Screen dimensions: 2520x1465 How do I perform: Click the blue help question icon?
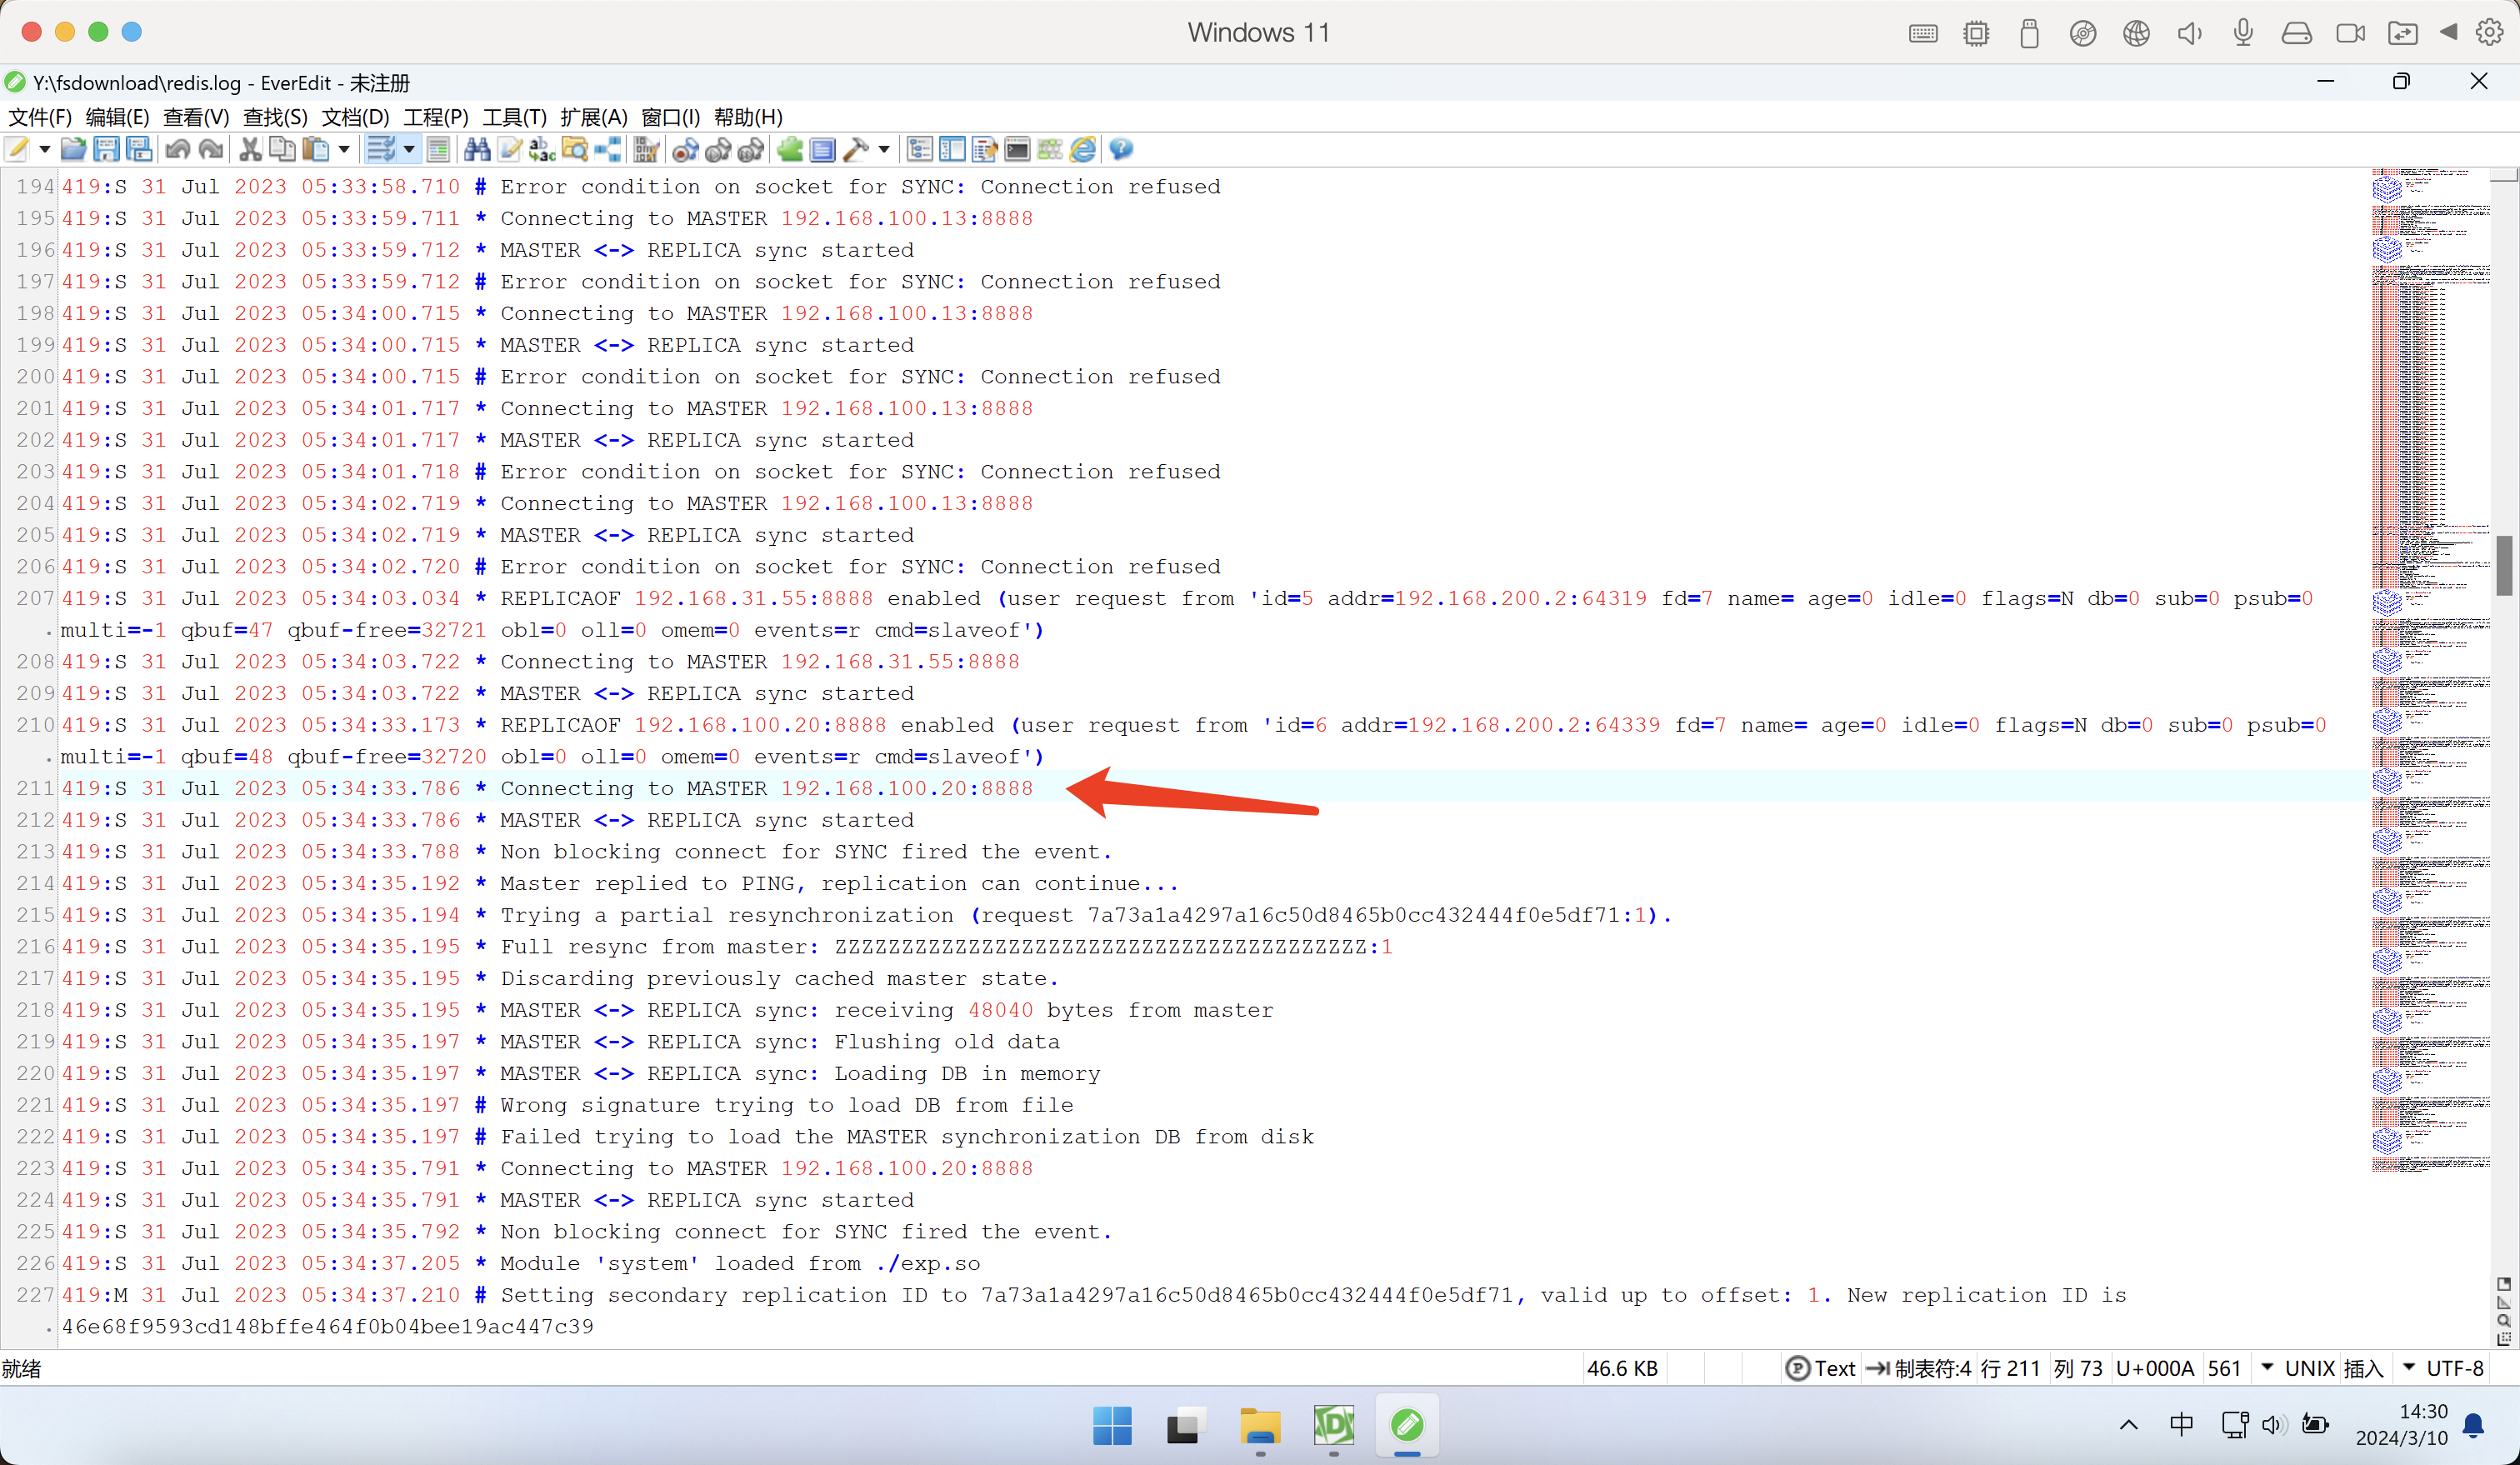pyautogui.click(x=1121, y=150)
